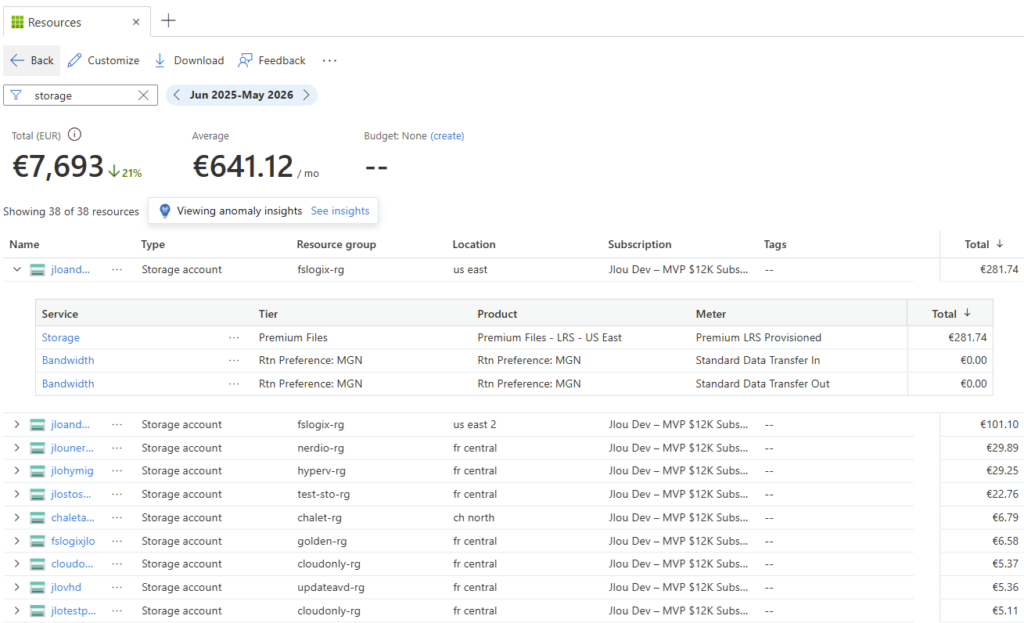Open ellipsis menu for jloand us east row
1024x623 pixels.
pos(117,269)
